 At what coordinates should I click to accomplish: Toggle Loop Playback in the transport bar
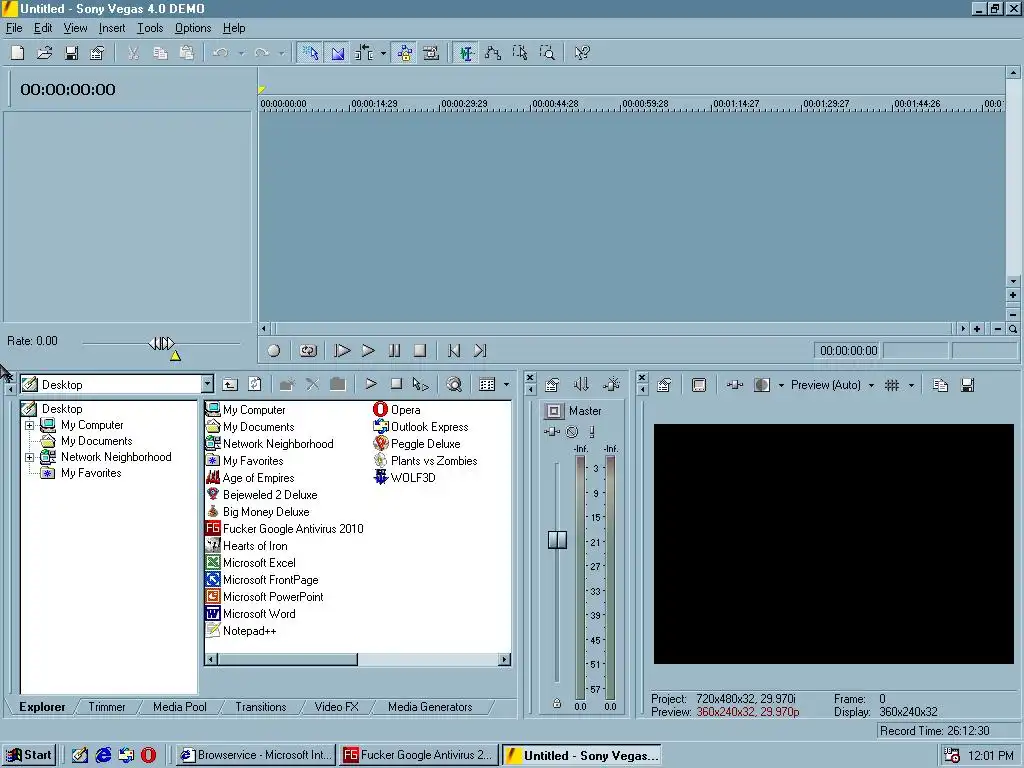coord(308,351)
